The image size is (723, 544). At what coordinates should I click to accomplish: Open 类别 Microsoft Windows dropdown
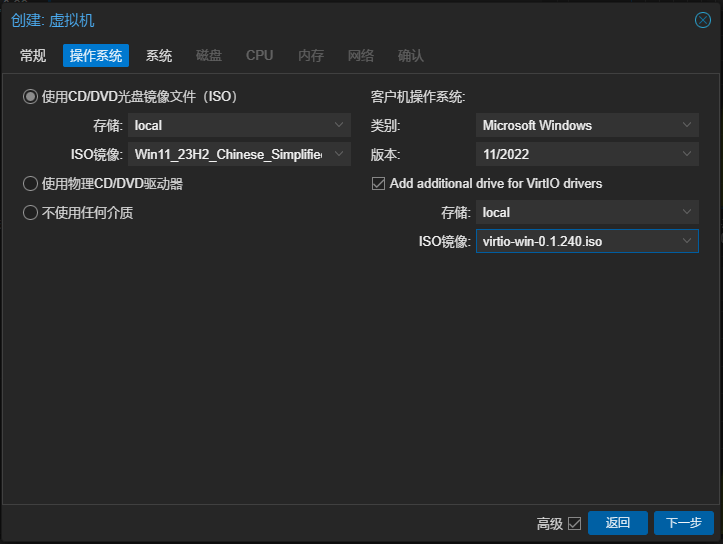coord(687,125)
